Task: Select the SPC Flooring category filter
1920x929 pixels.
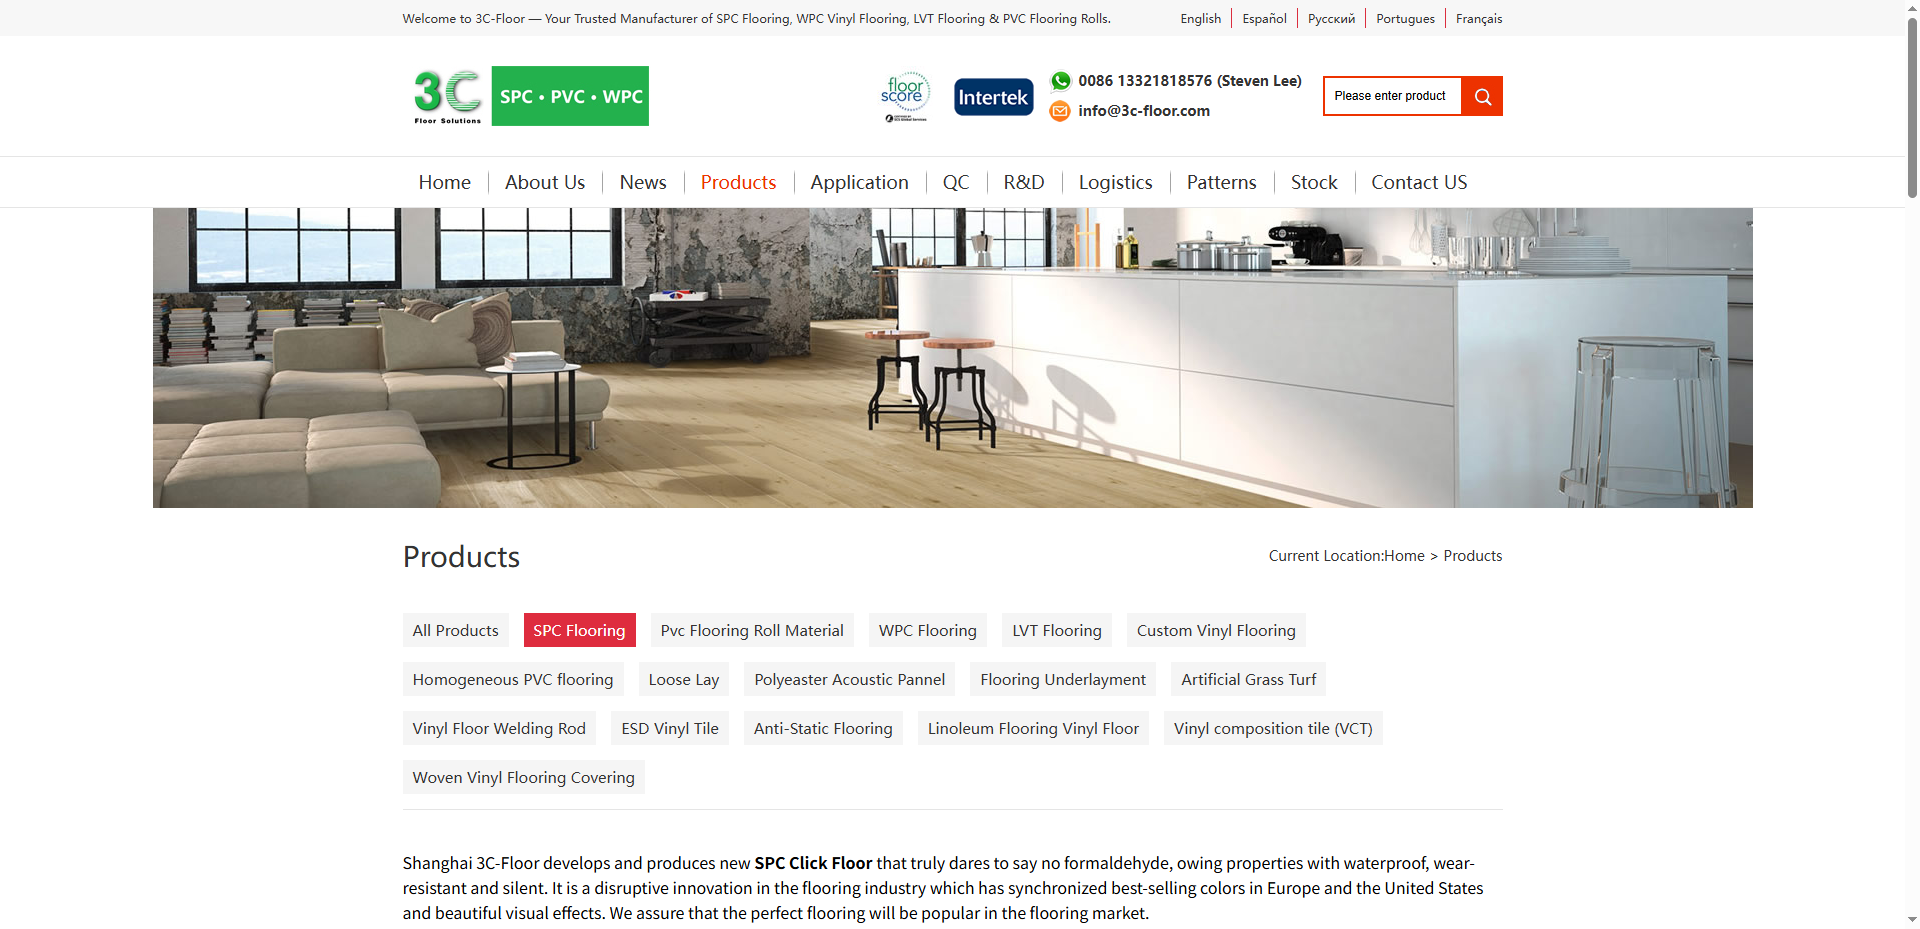Action: click(579, 630)
